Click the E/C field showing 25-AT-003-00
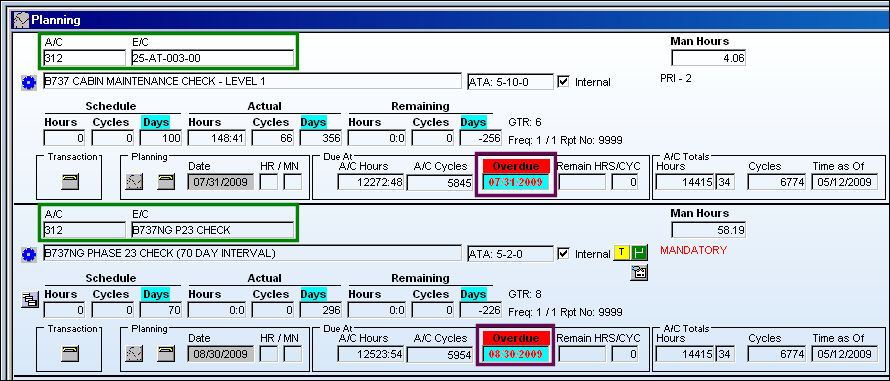This screenshot has width=890, height=381. click(212, 58)
